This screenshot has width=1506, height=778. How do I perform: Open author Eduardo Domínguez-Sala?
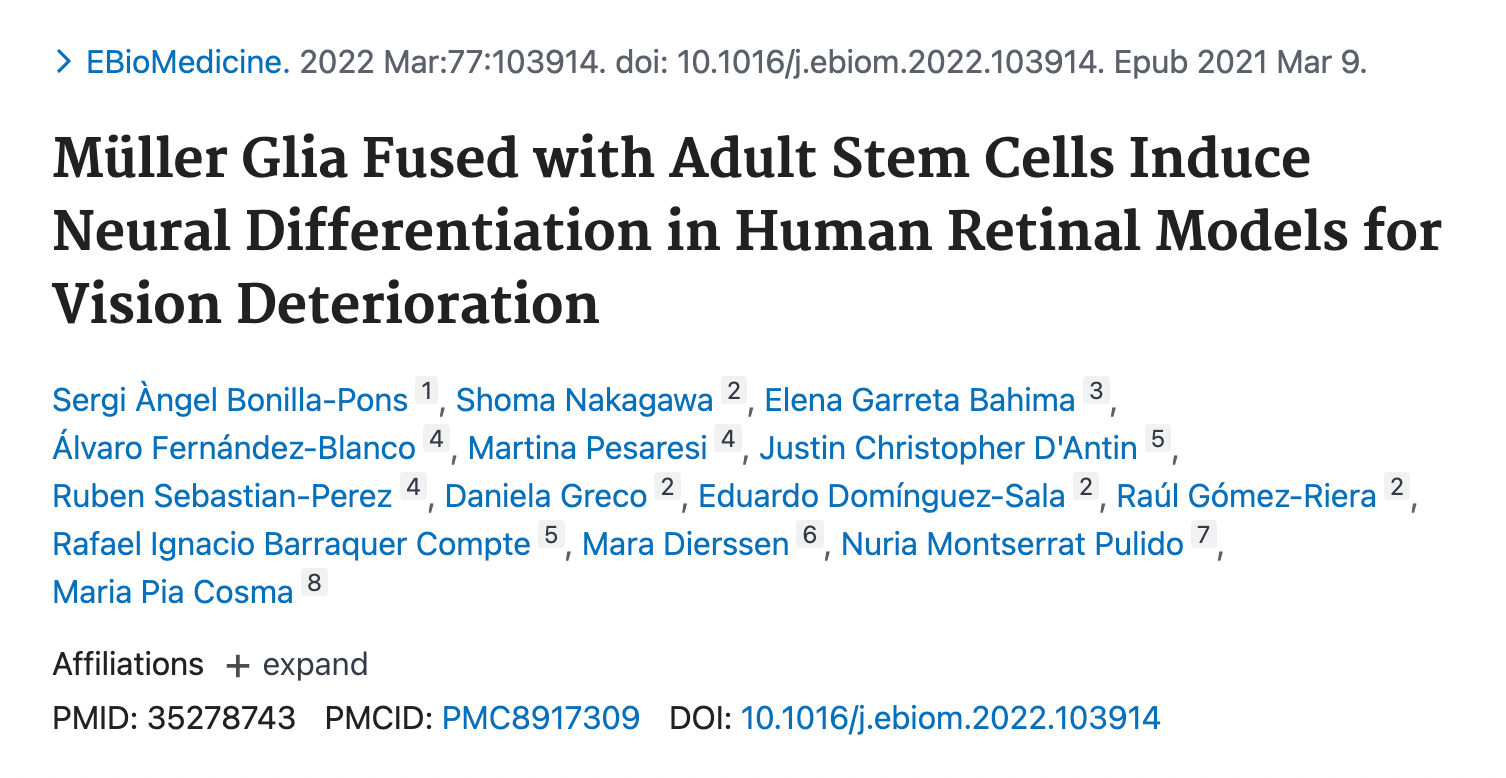(x=881, y=496)
